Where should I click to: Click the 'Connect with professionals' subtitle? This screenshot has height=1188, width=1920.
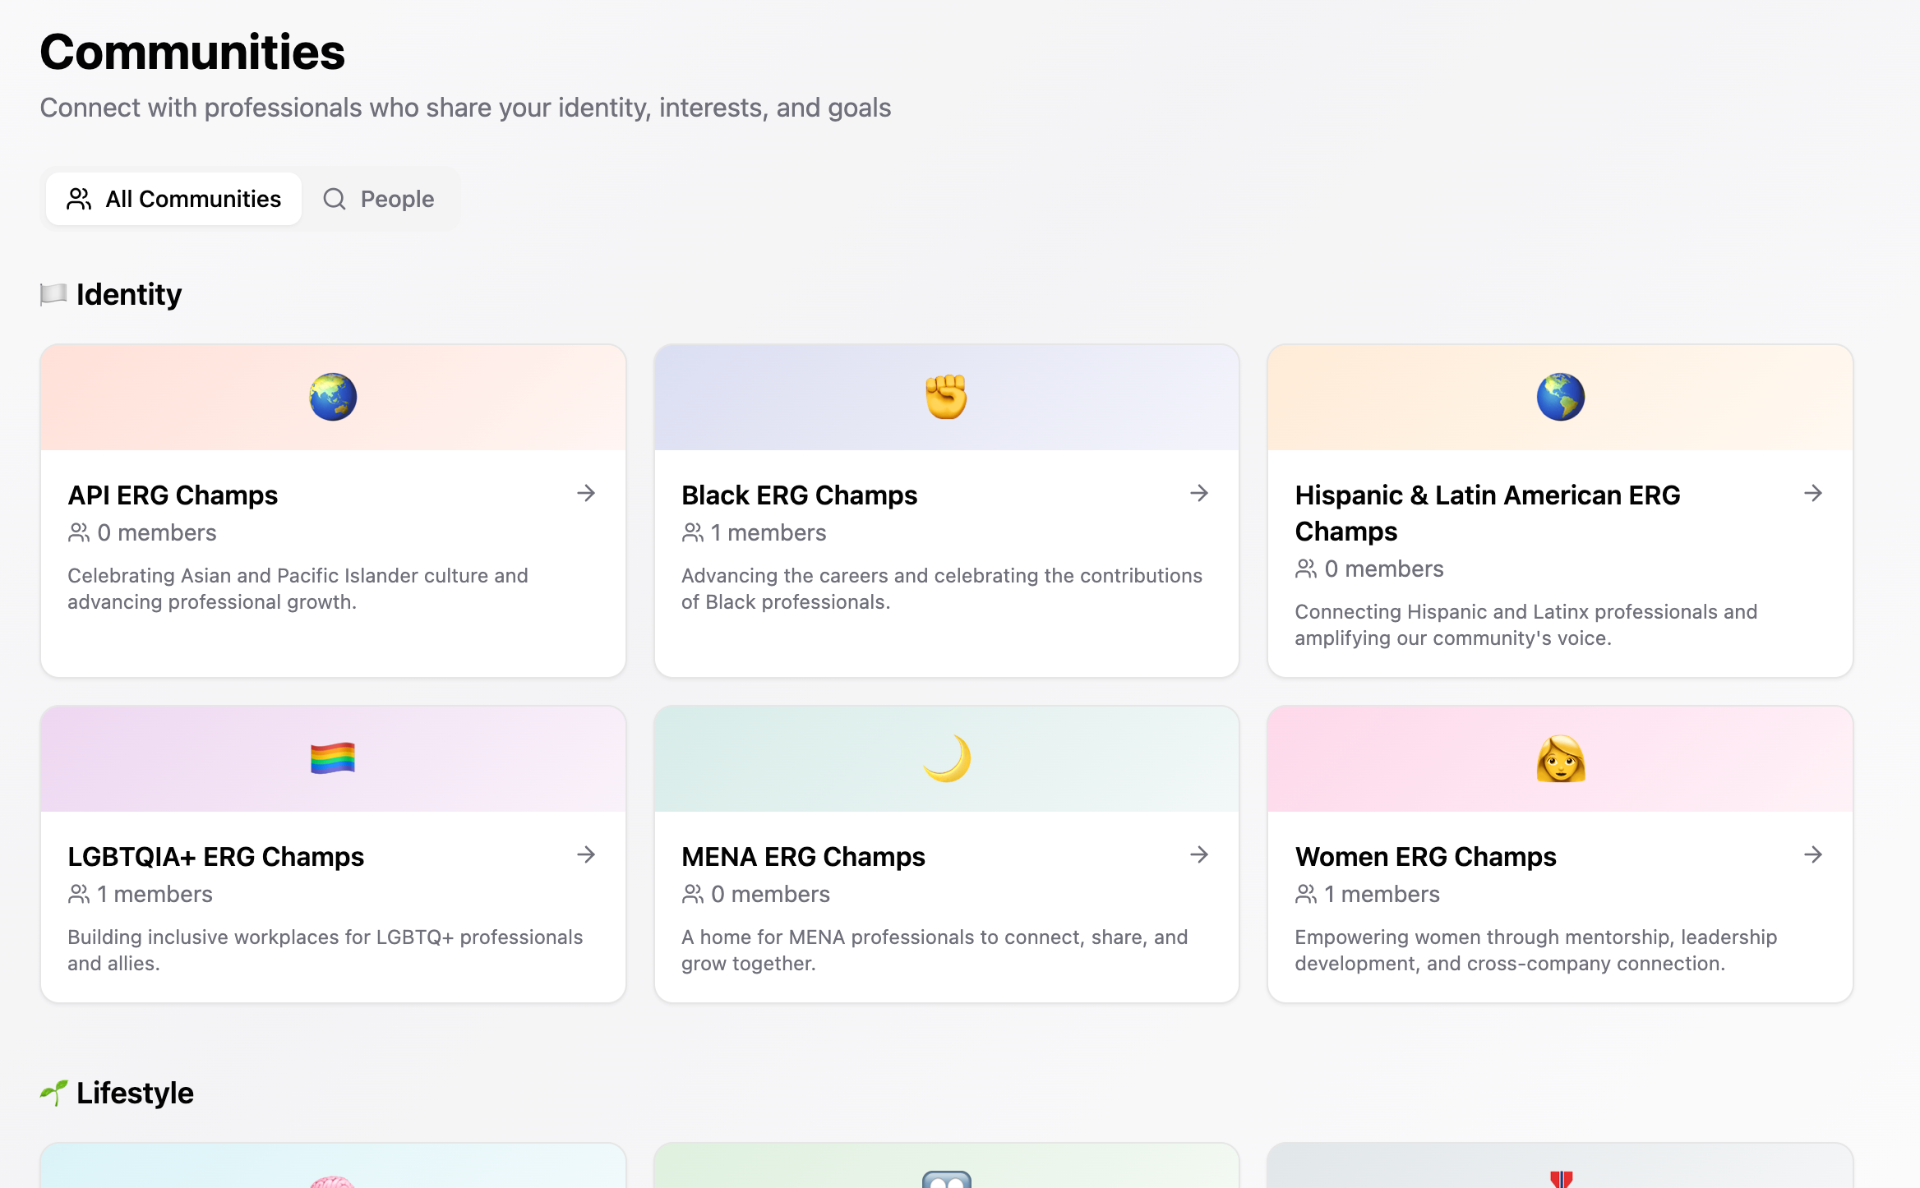tap(465, 107)
